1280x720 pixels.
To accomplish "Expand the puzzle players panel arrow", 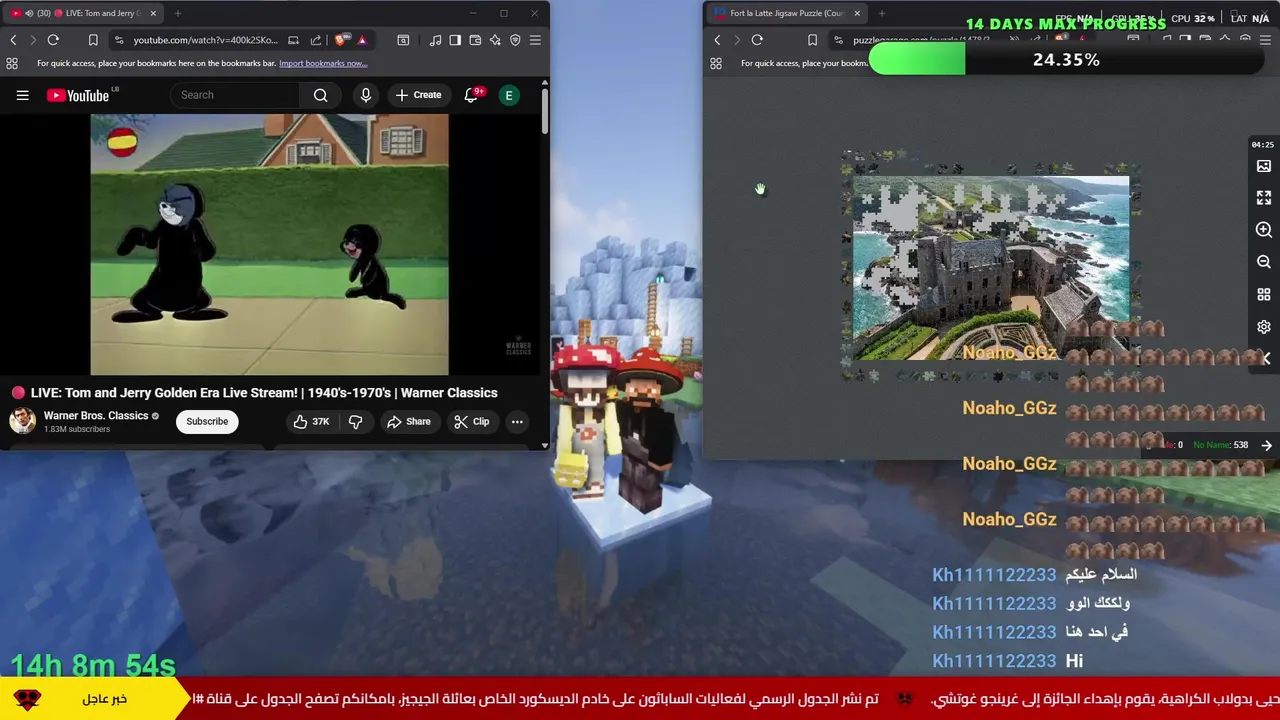I will tap(1267, 445).
